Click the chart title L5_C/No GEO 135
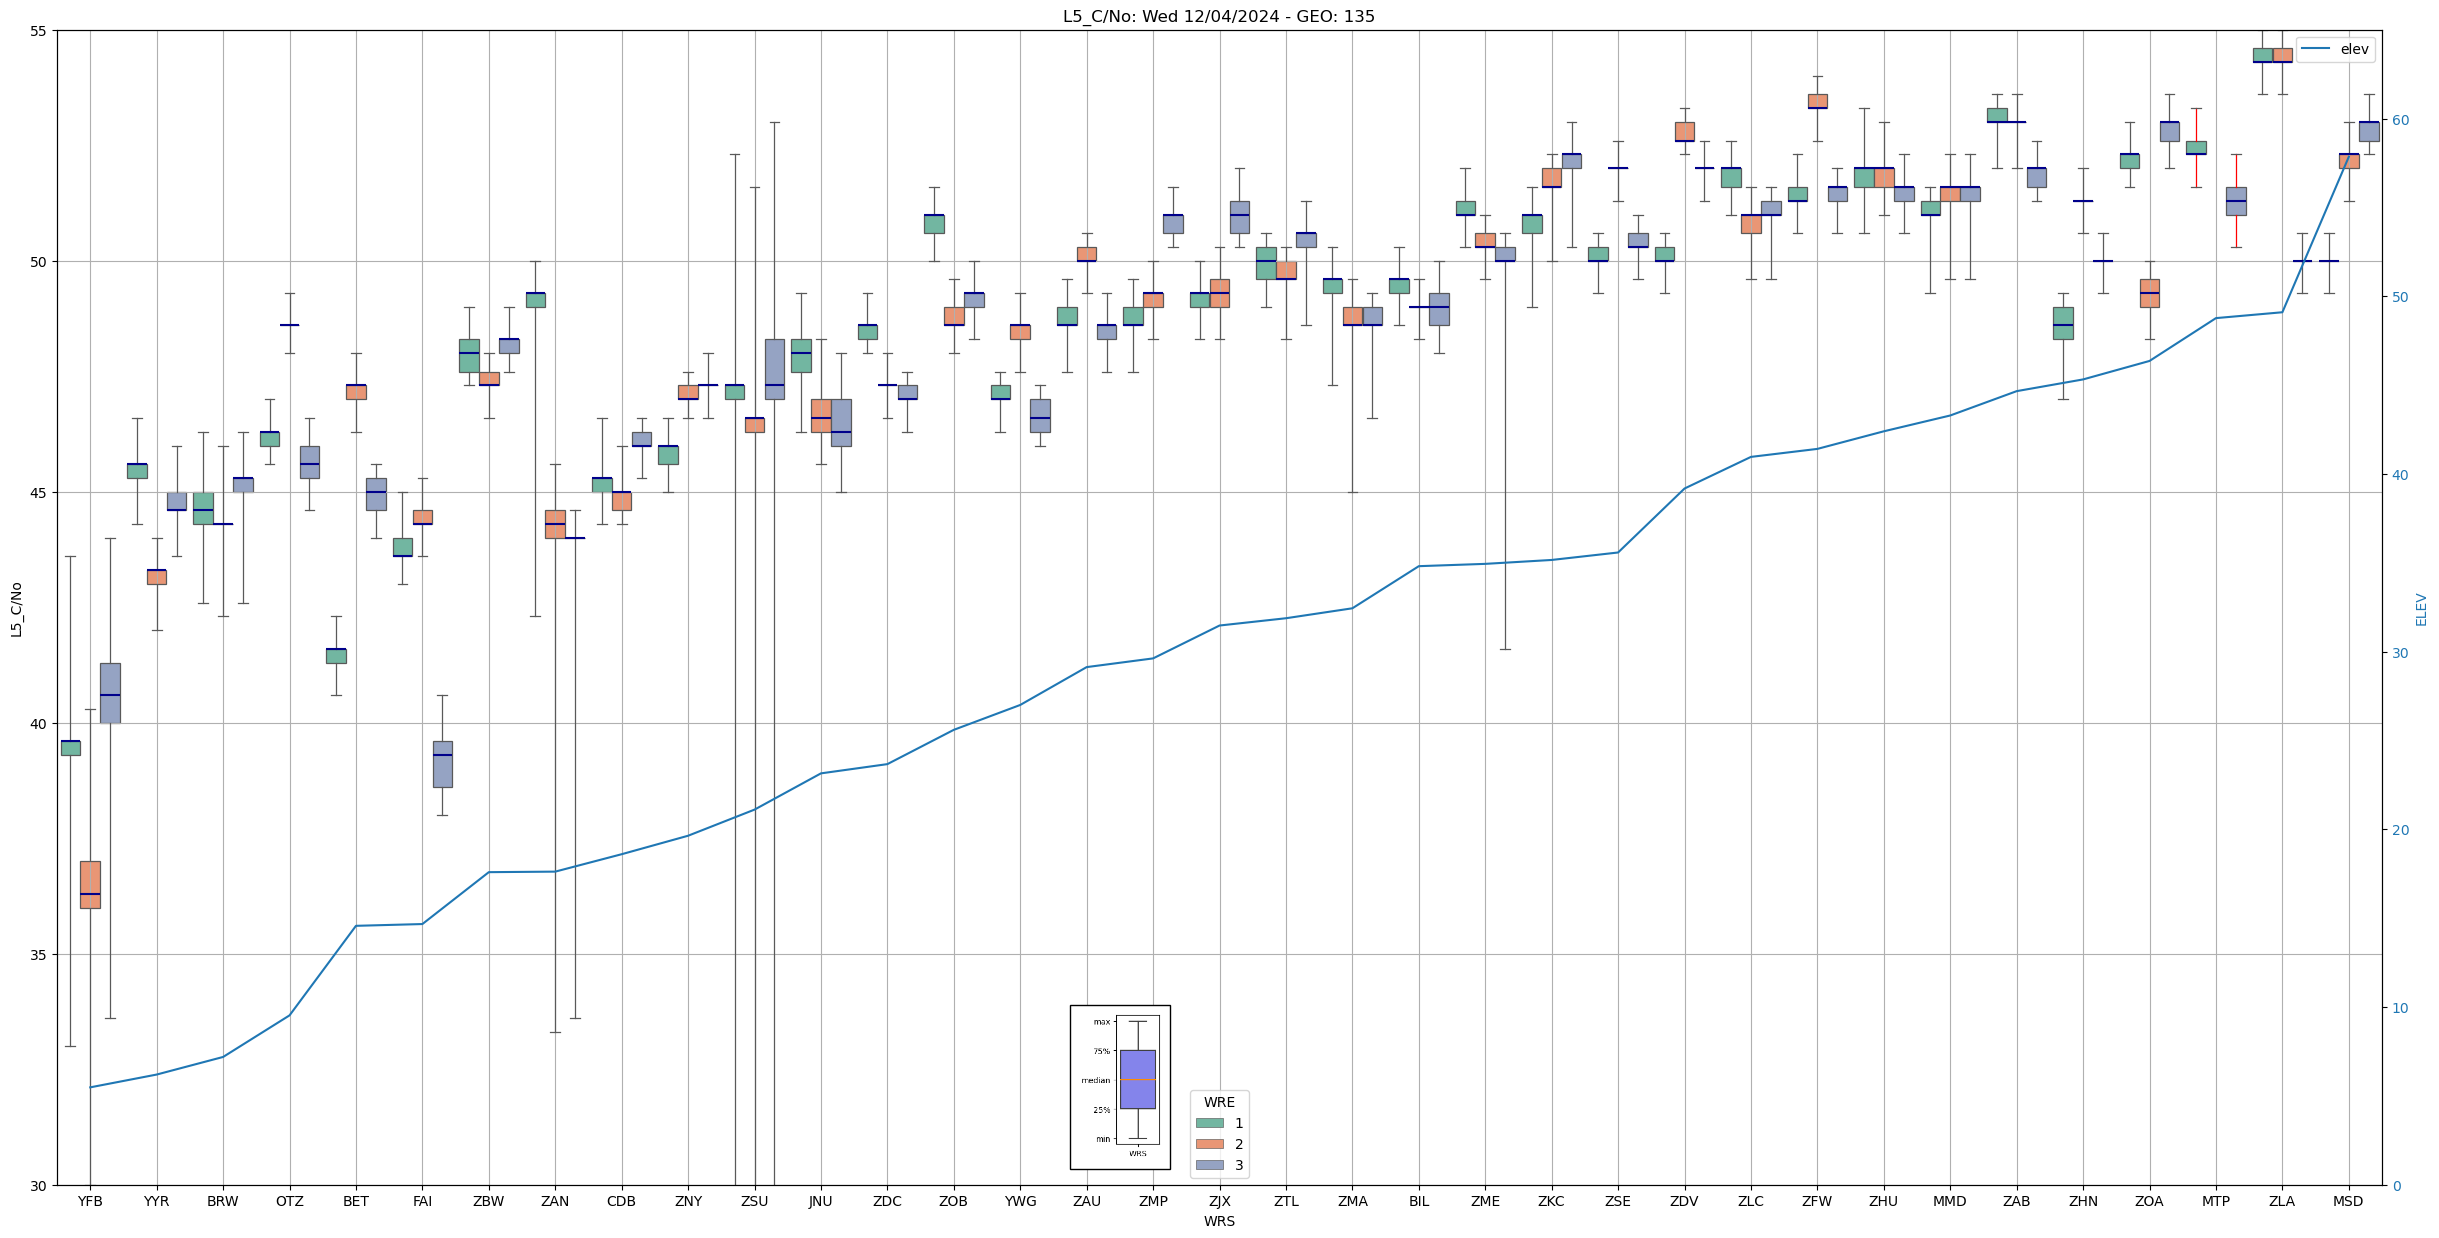 1218,17
